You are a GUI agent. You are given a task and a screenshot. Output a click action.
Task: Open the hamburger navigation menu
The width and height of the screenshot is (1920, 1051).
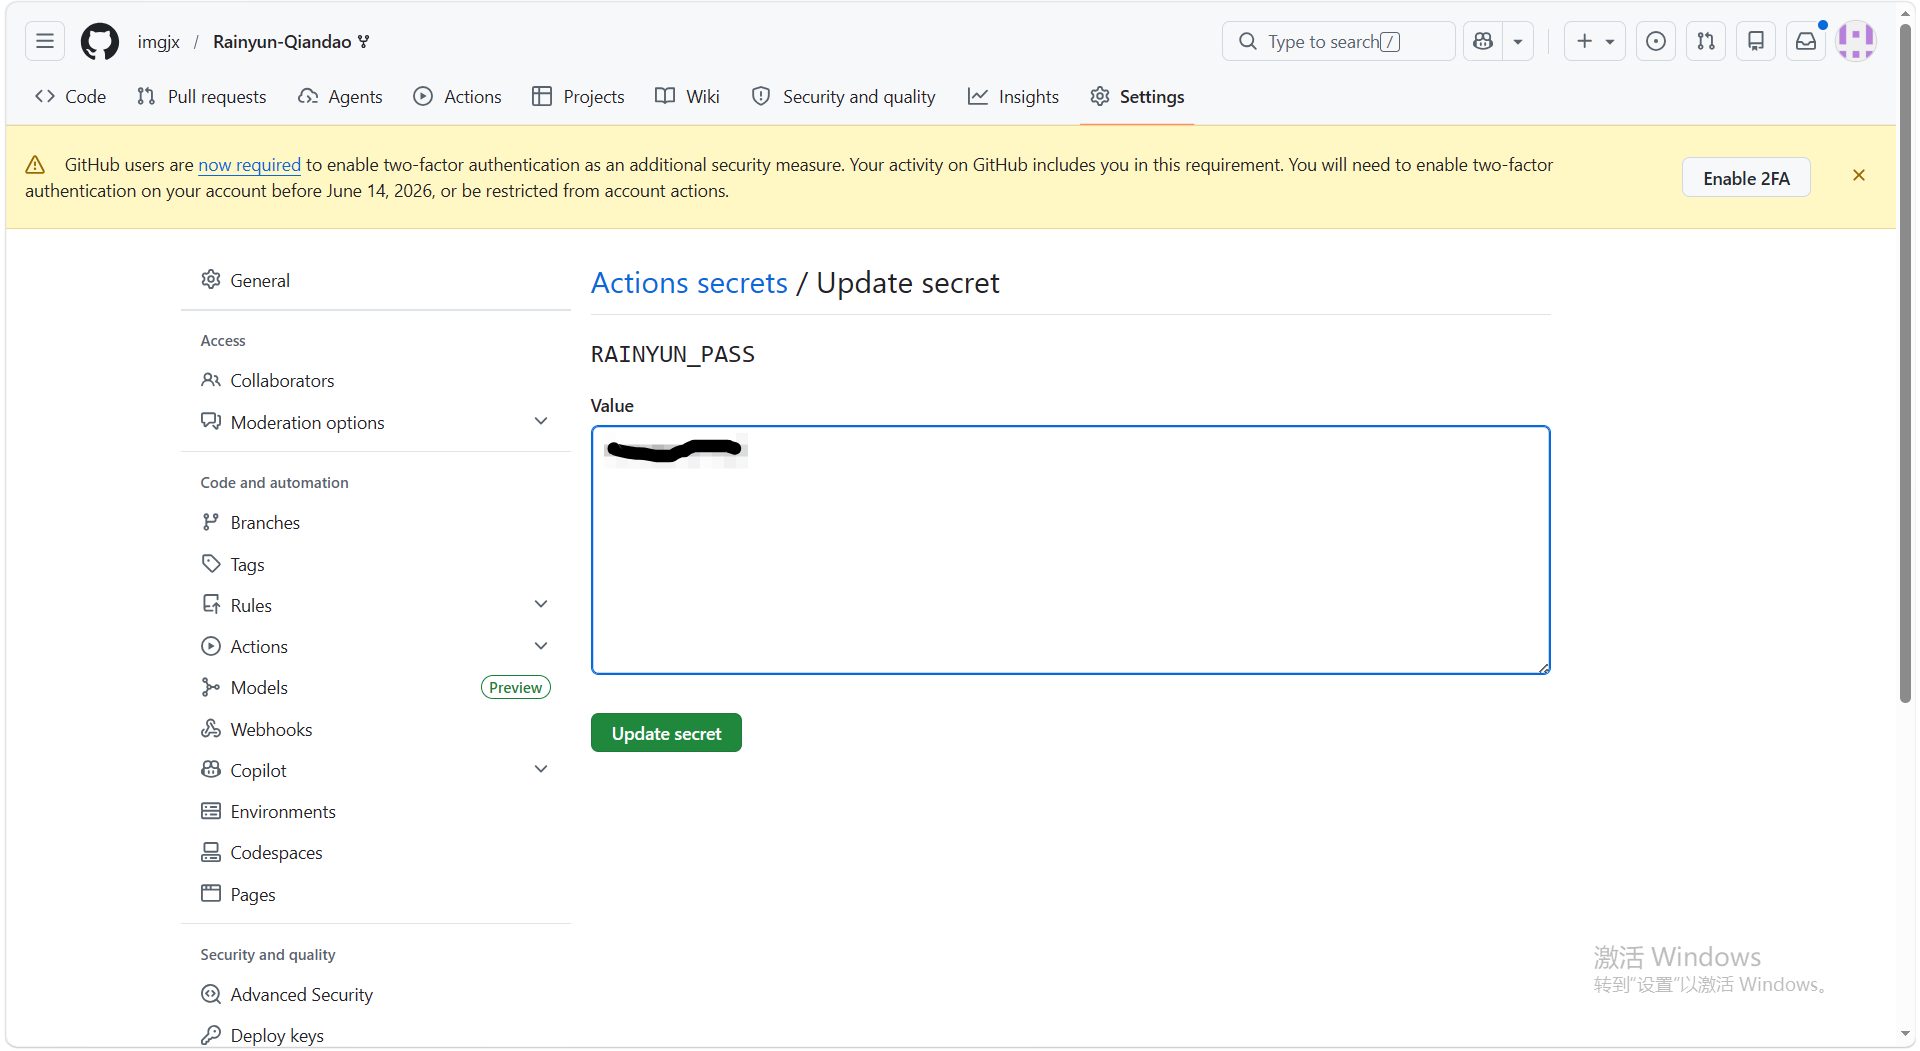point(45,41)
